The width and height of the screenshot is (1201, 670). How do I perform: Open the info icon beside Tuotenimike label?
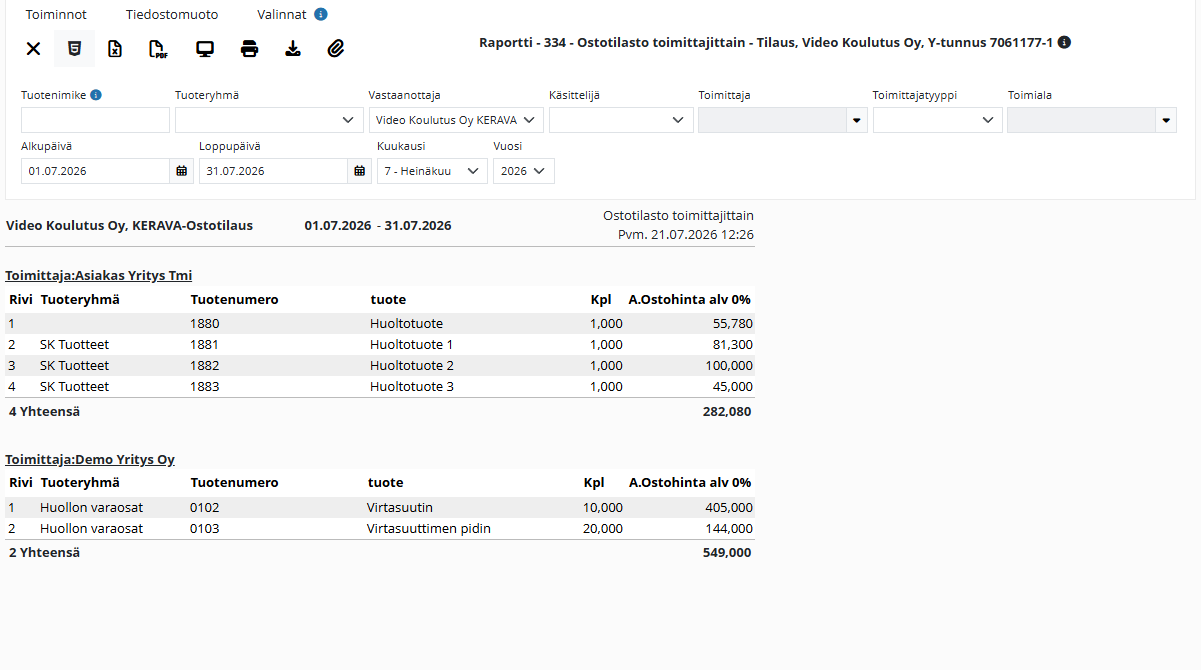click(96, 95)
